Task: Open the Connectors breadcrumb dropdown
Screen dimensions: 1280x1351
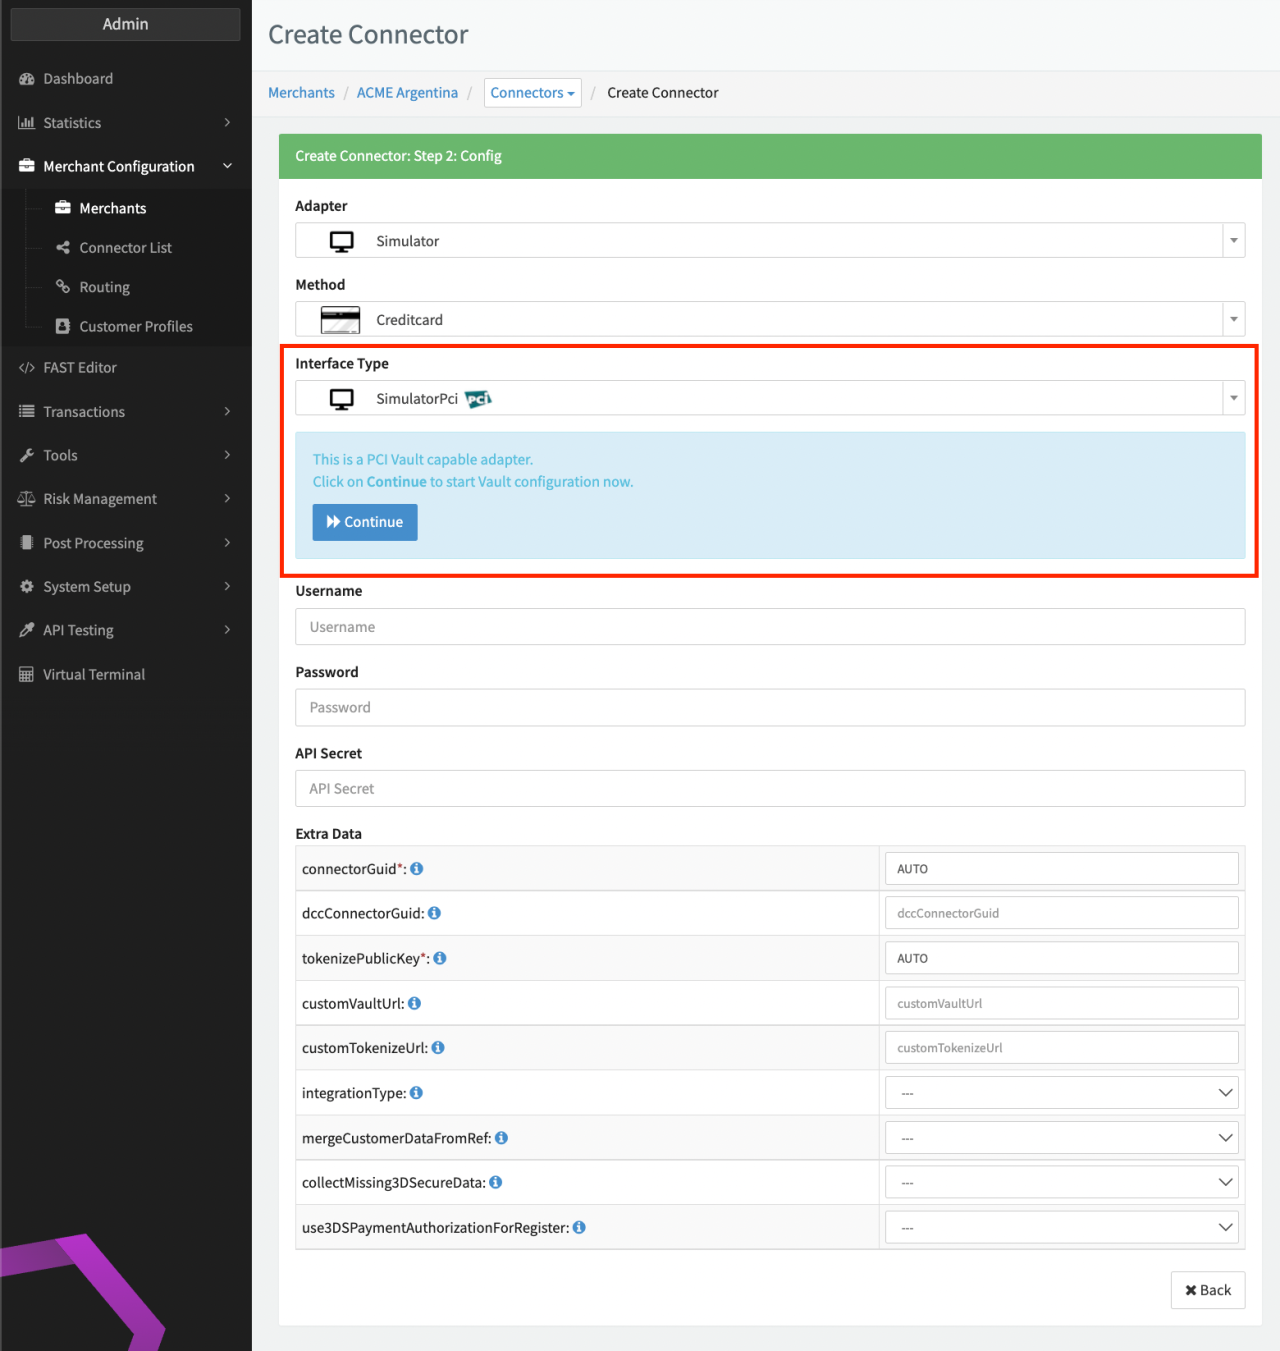Action: point(532,93)
